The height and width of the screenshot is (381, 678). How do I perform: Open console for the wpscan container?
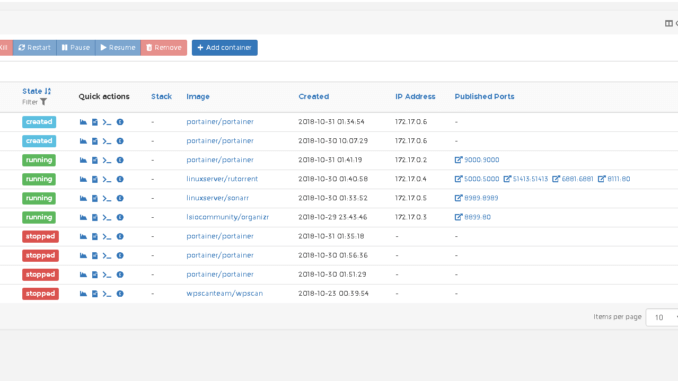click(x=107, y=294)
